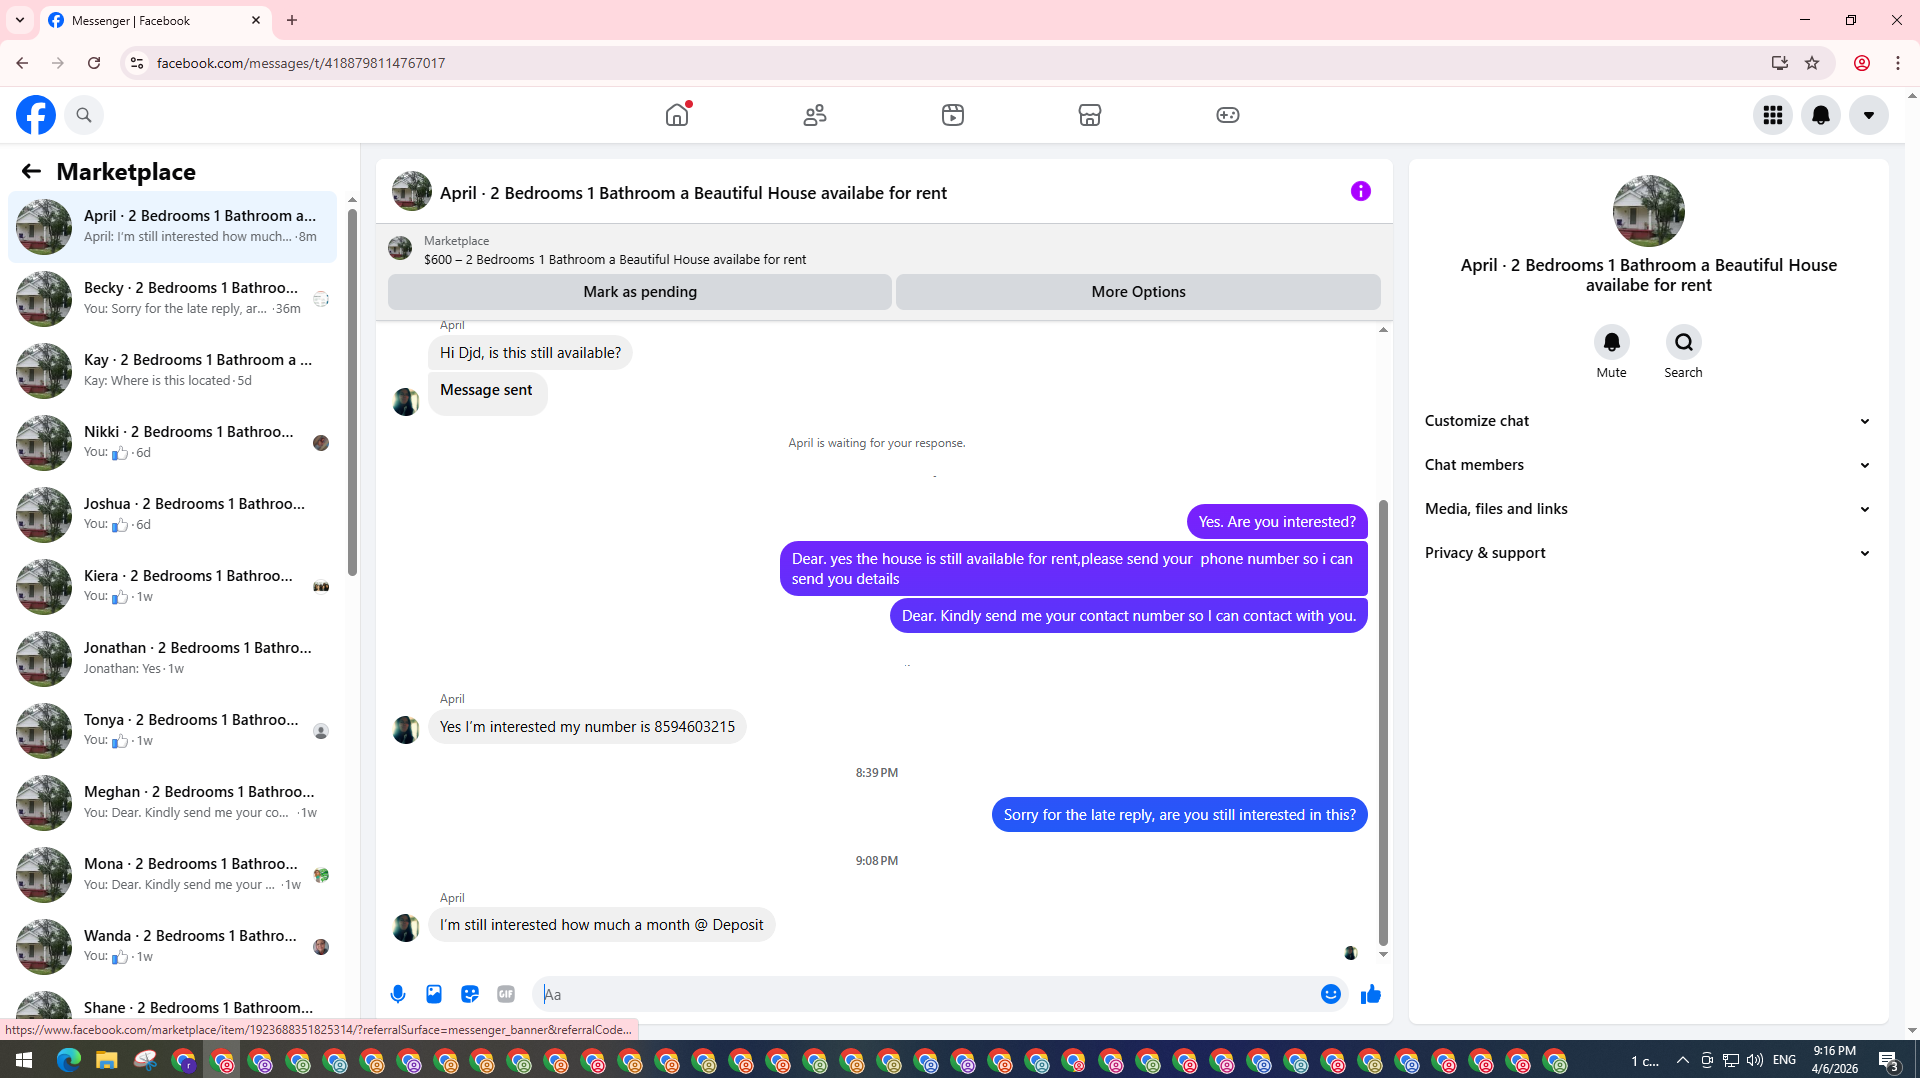
Task: Open the Friends tab
Action: pos(815,115)
